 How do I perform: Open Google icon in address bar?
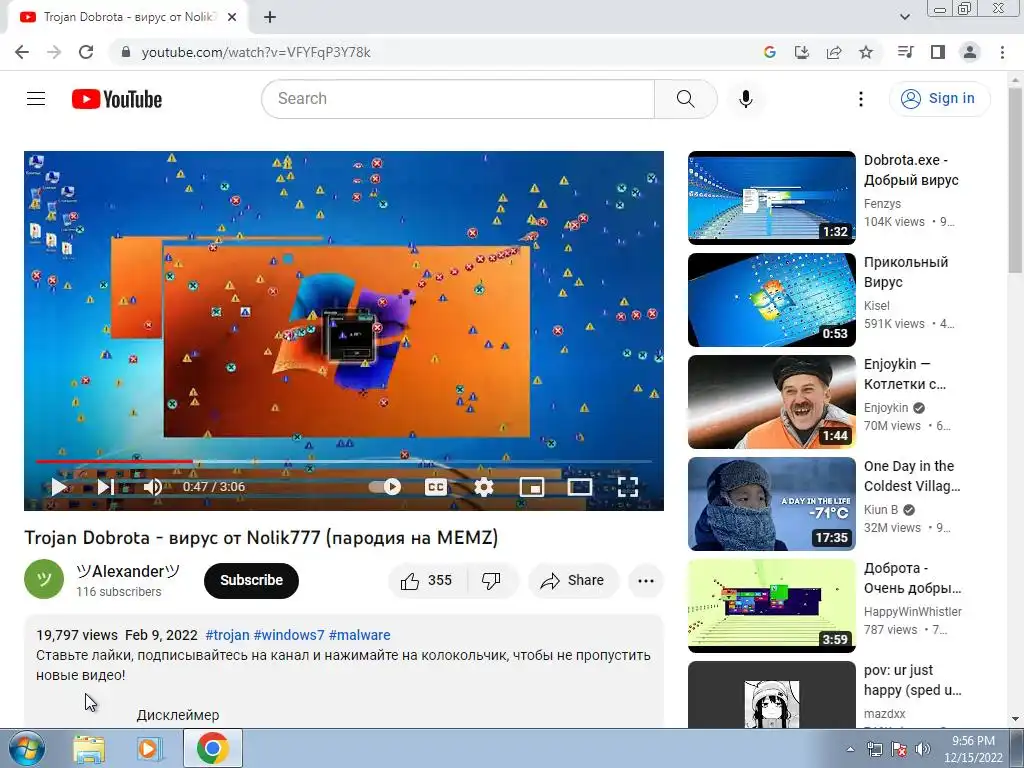pos(770,52)
